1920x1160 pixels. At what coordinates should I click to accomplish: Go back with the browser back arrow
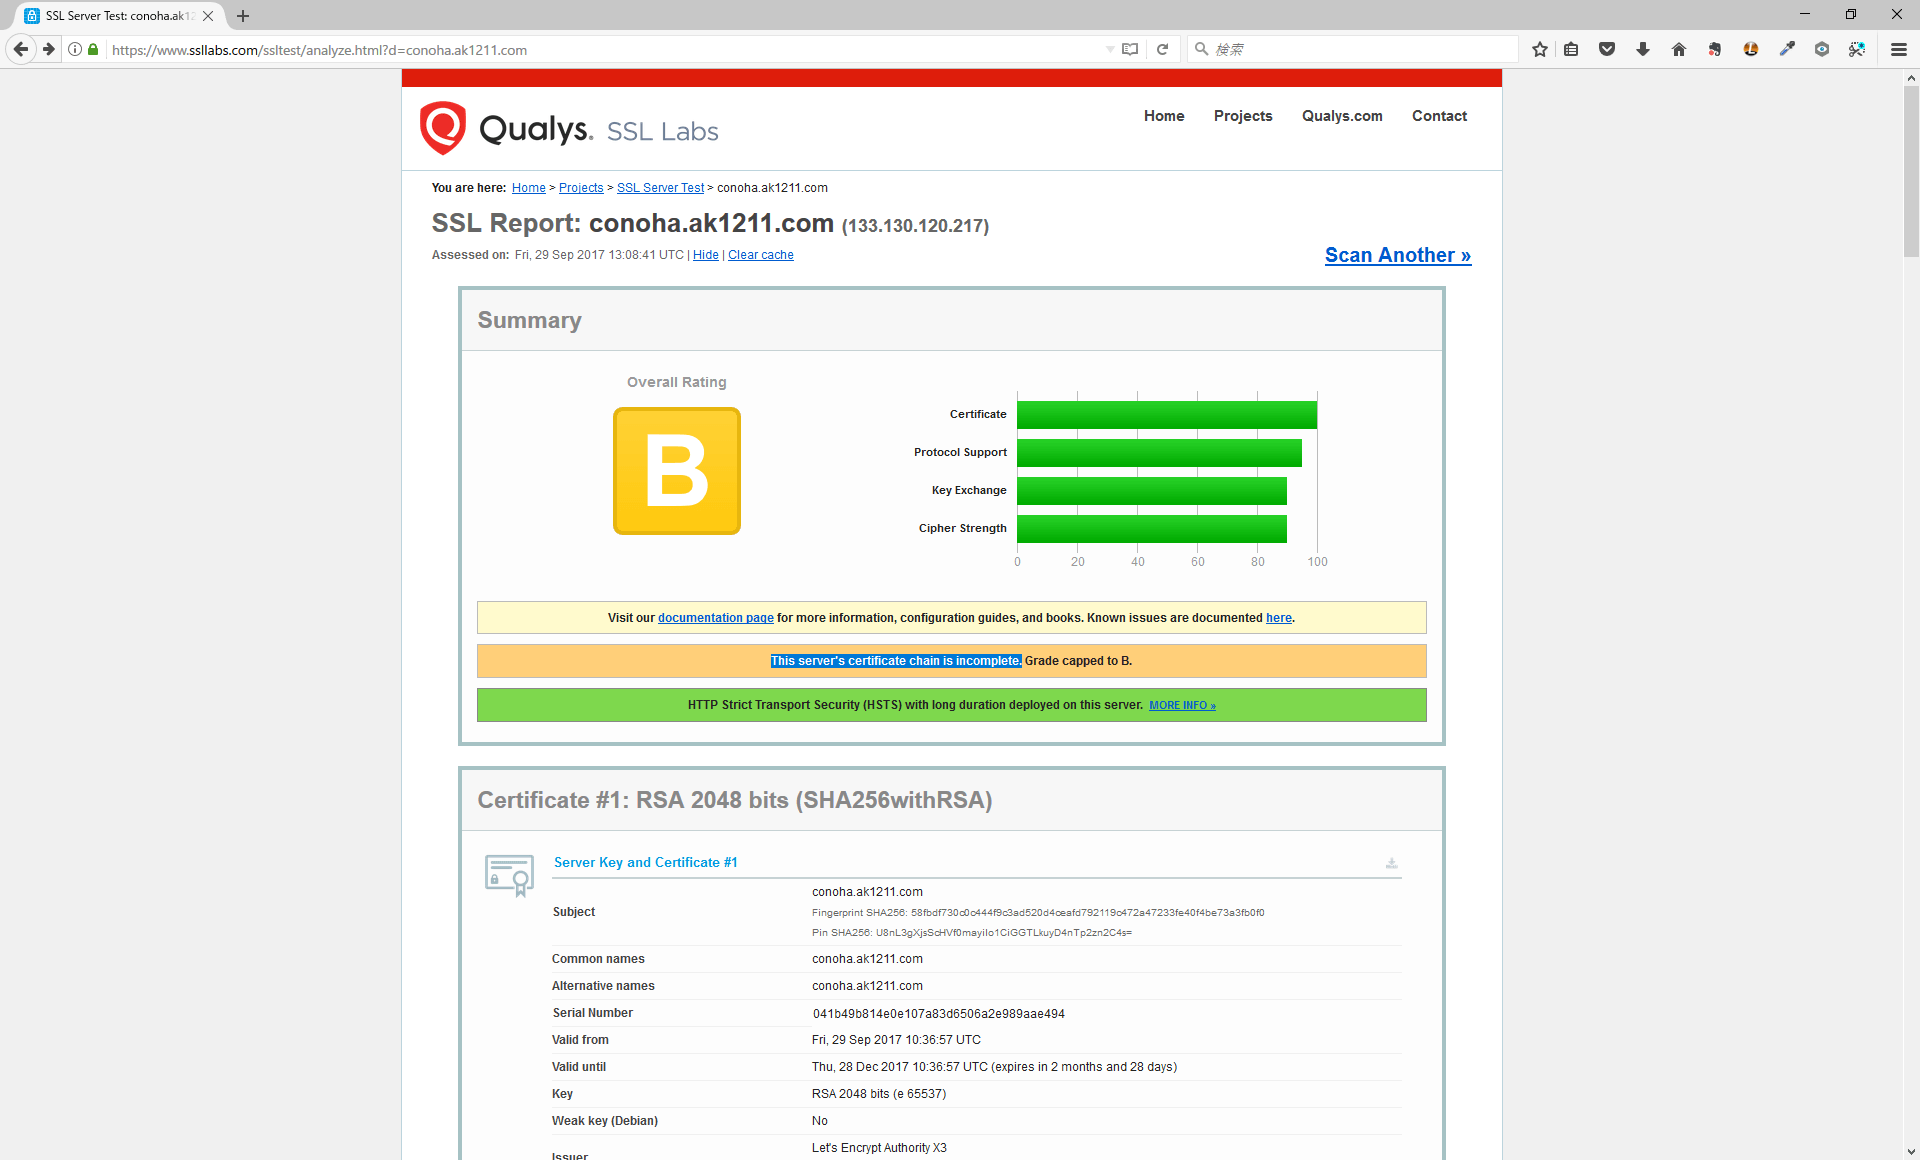pyautogui.click(x=20, y=49)
